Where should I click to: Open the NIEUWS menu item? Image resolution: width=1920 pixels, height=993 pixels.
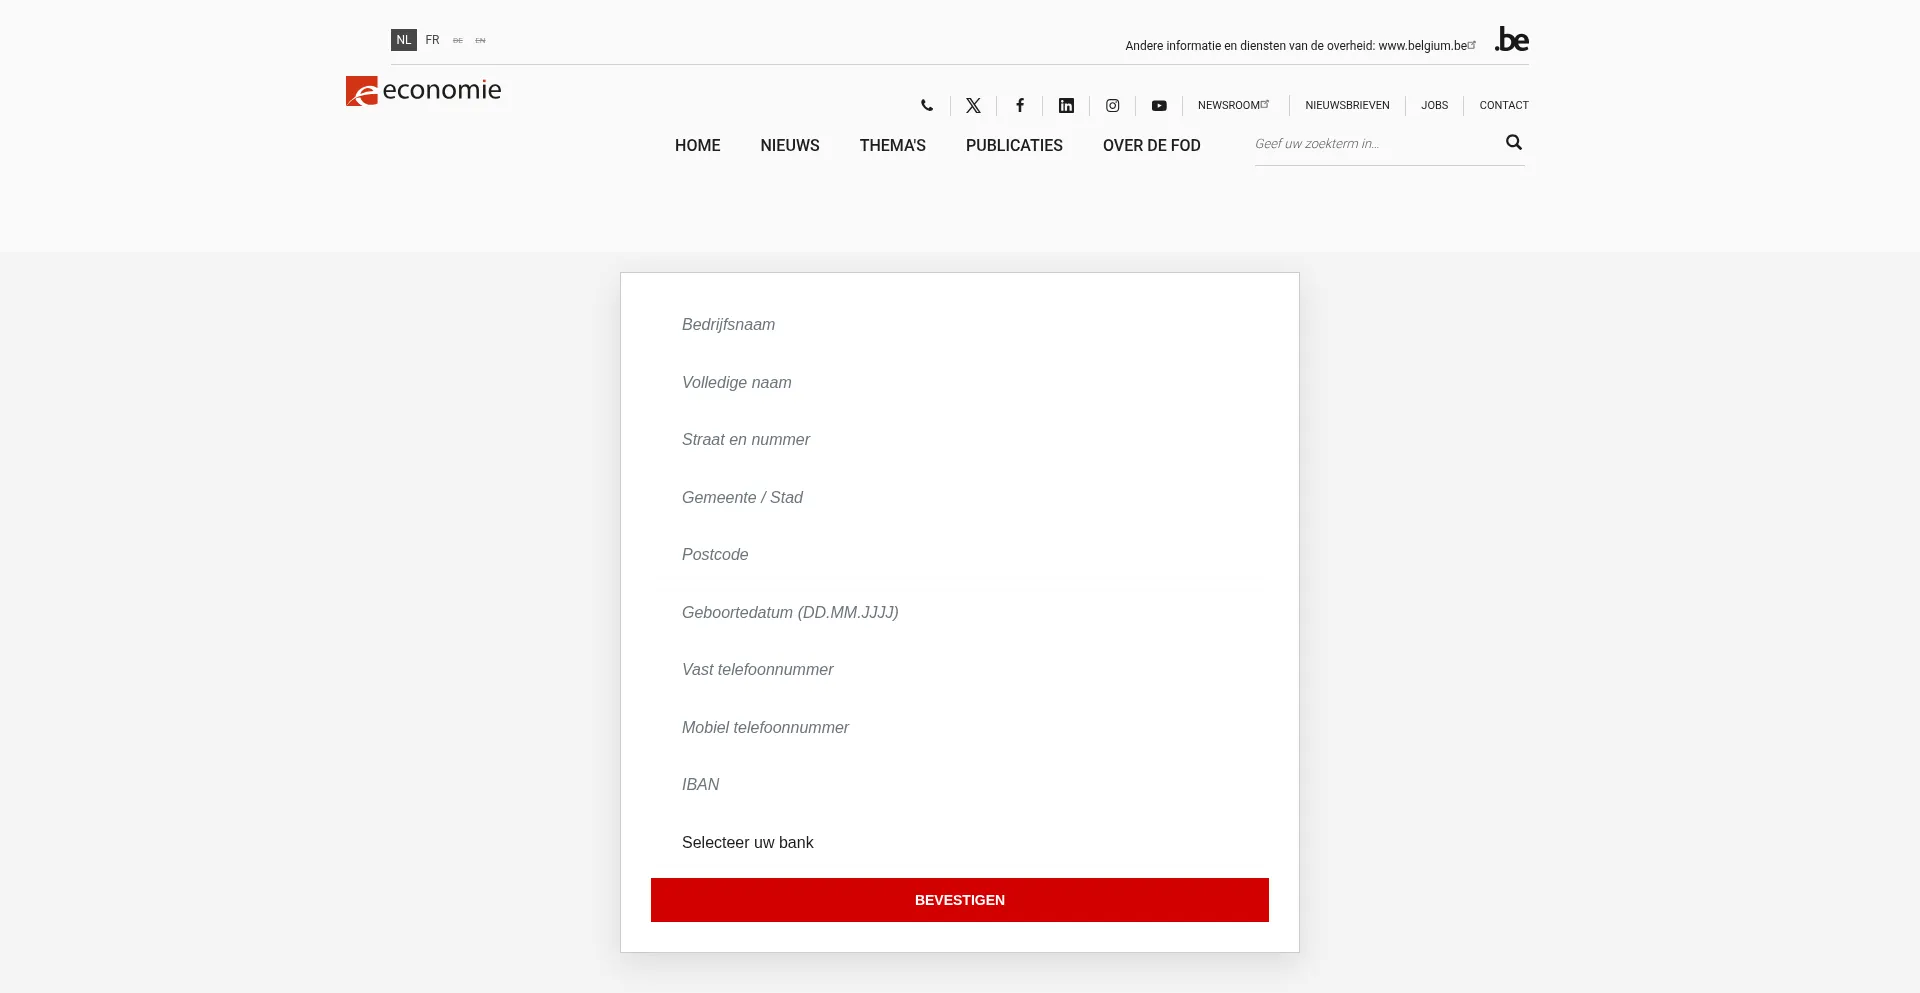(789, 145)
